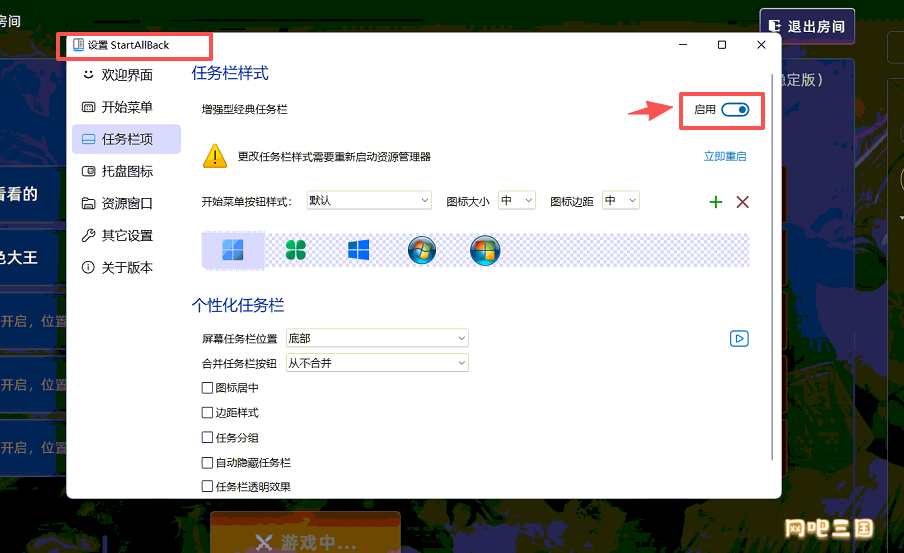
Task: Click the 更改任务栏样式需要重新启动资源管理器 warning text
Action: pyautogui.click(x=334, y=157)
